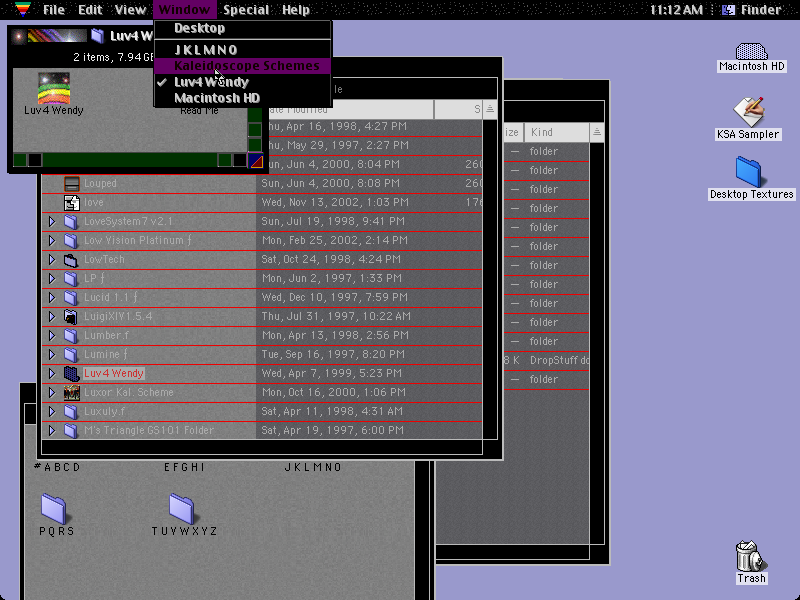Click the love file name
Screen dimensions: 800x600
coord(94,203)
